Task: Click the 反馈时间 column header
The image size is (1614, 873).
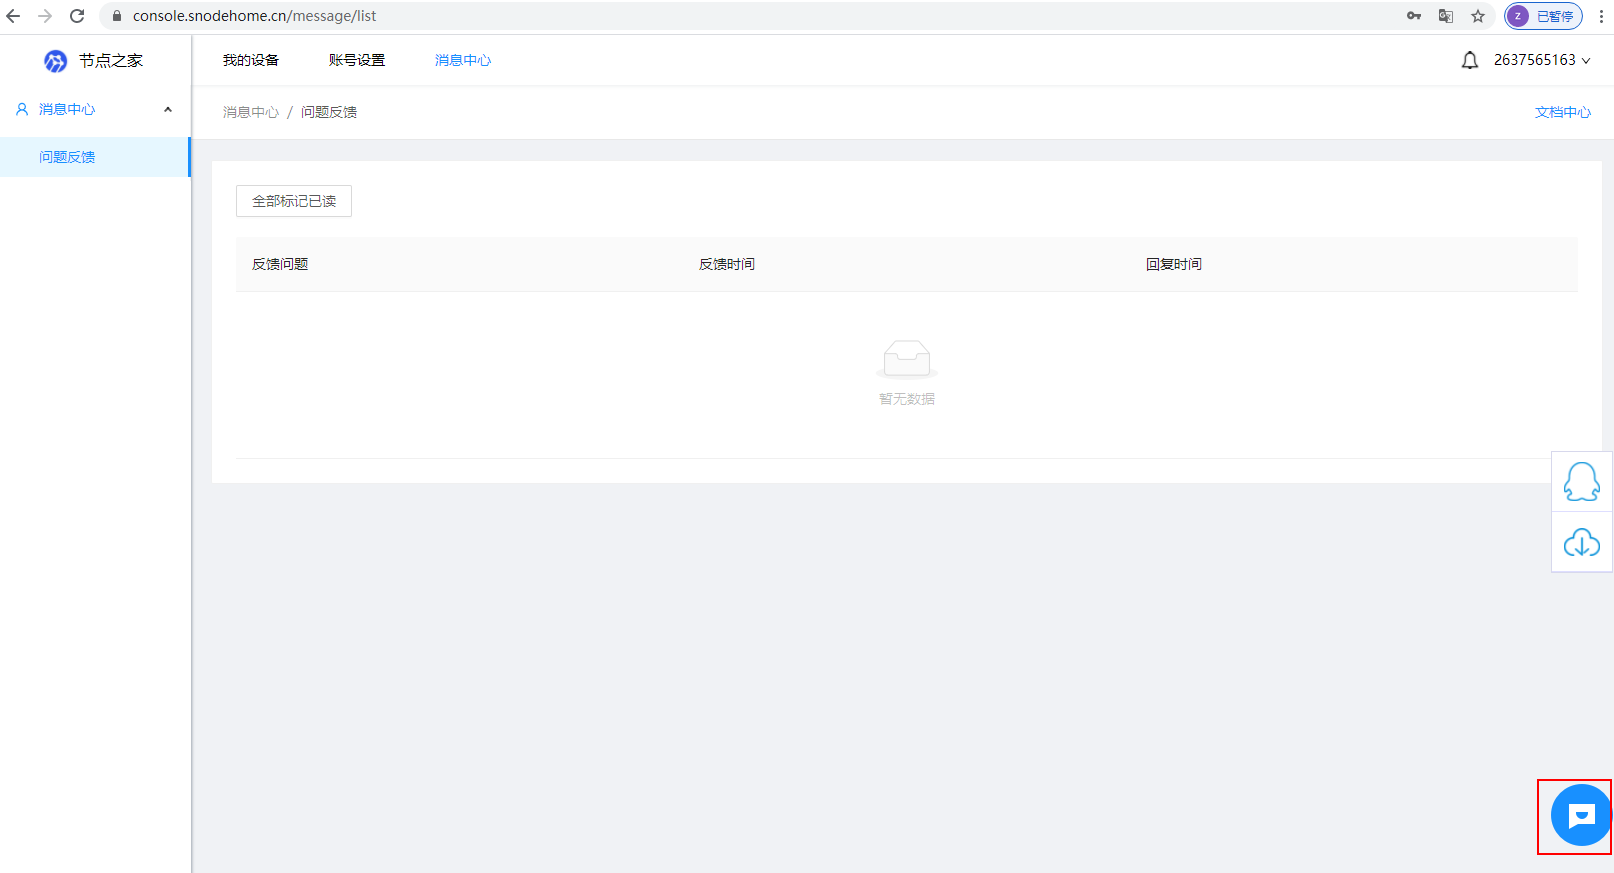Action: coord(727,264)
